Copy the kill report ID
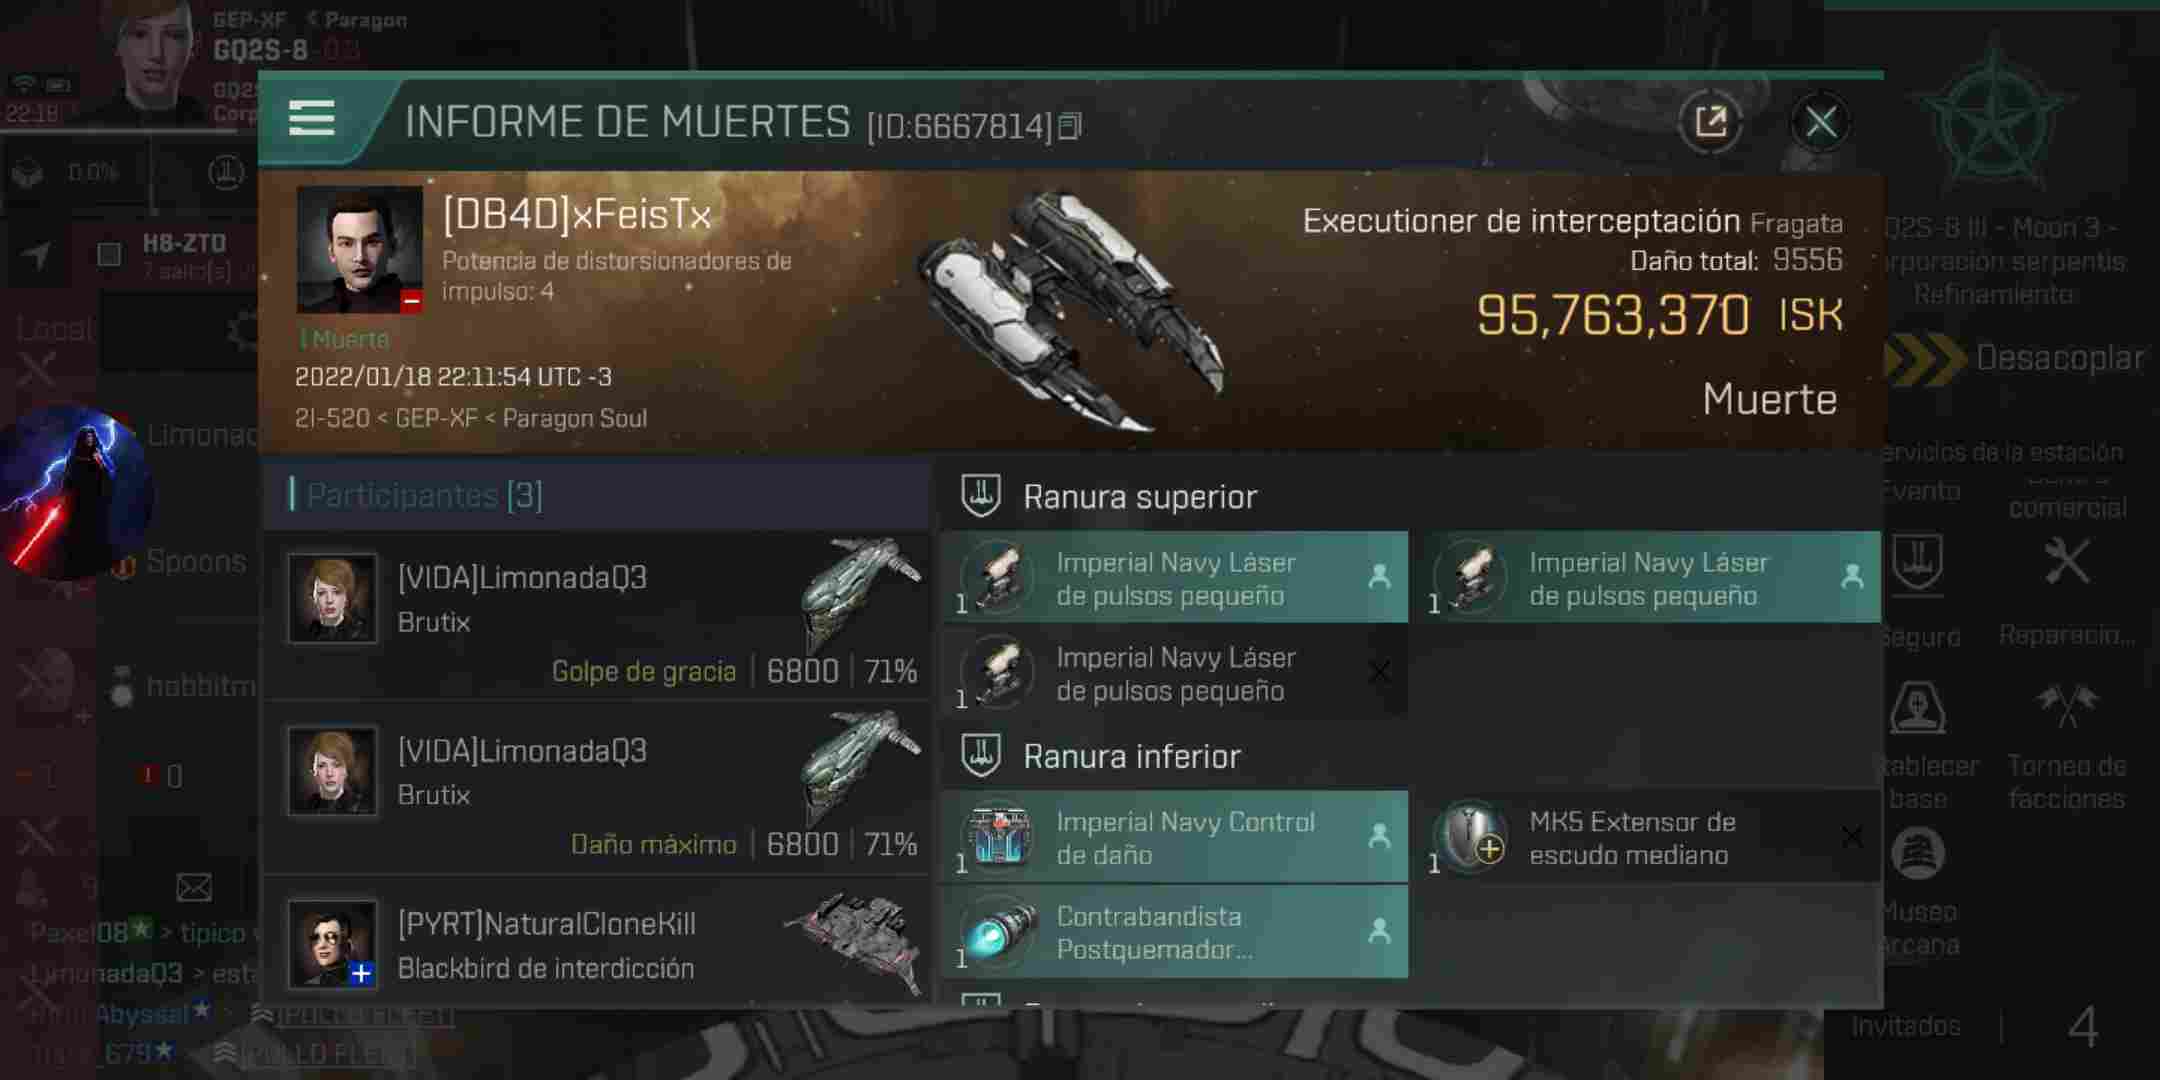2160x1080 pixels. (x=1070, y=126)
